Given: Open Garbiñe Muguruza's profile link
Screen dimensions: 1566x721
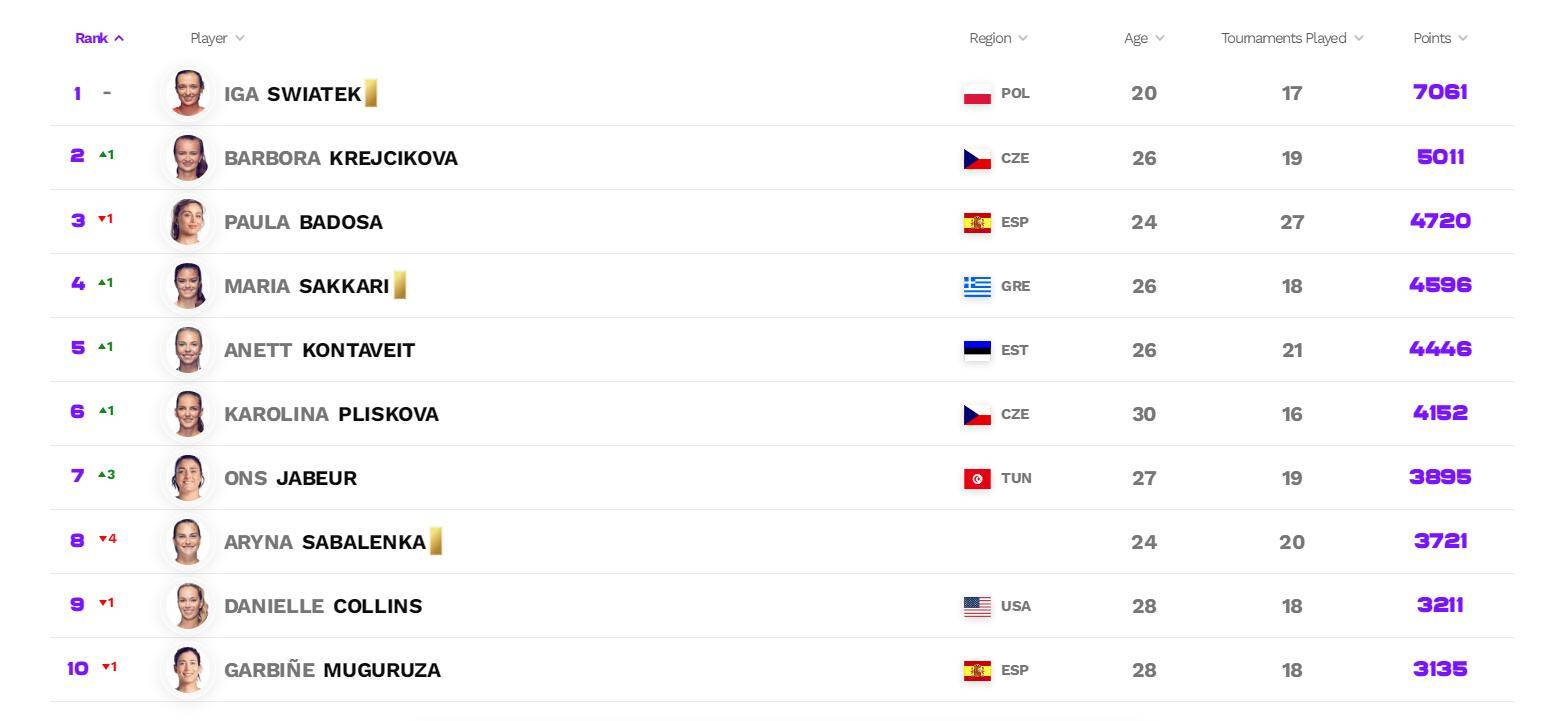Looking at the screenshot, I should (332, 670).
